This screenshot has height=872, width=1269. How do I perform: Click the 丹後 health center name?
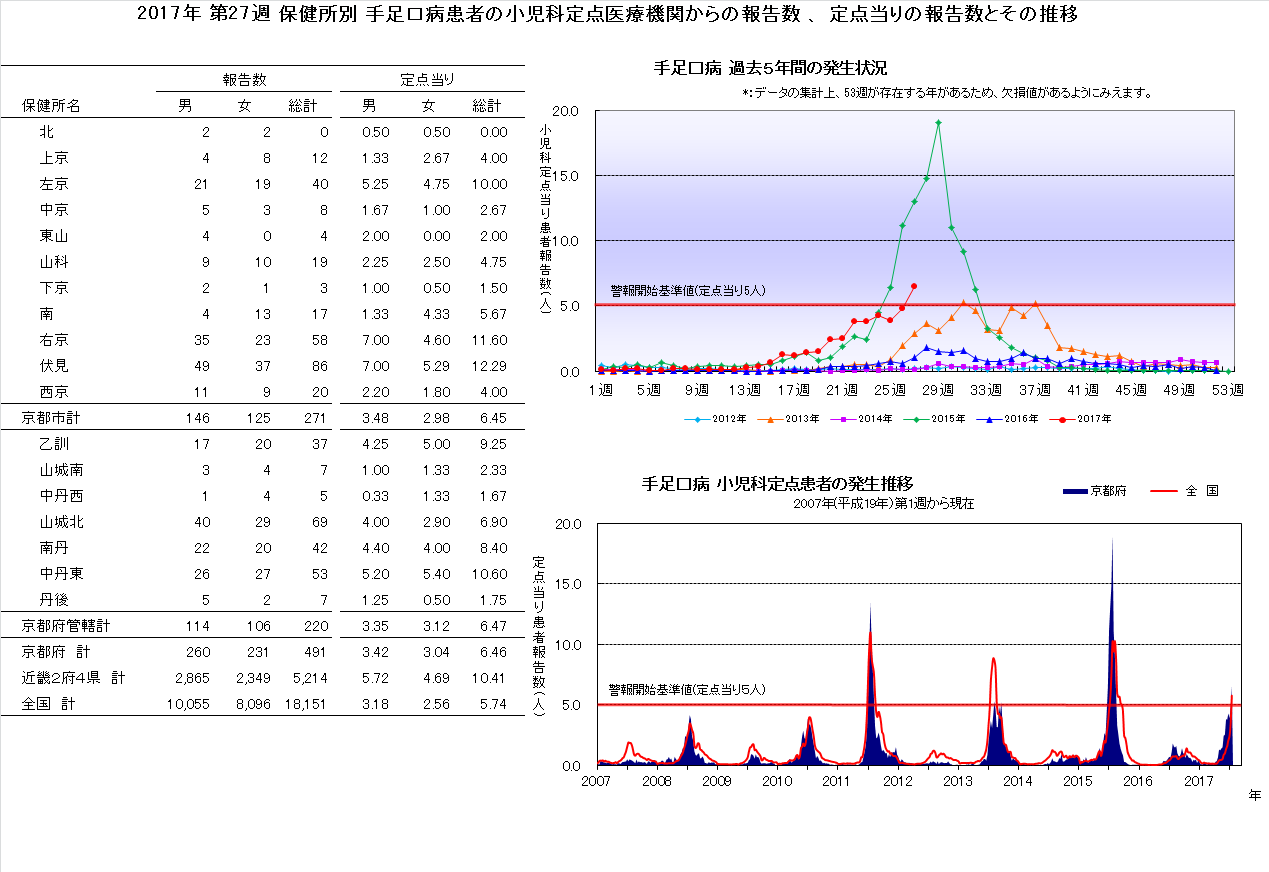tap(54, 600)
